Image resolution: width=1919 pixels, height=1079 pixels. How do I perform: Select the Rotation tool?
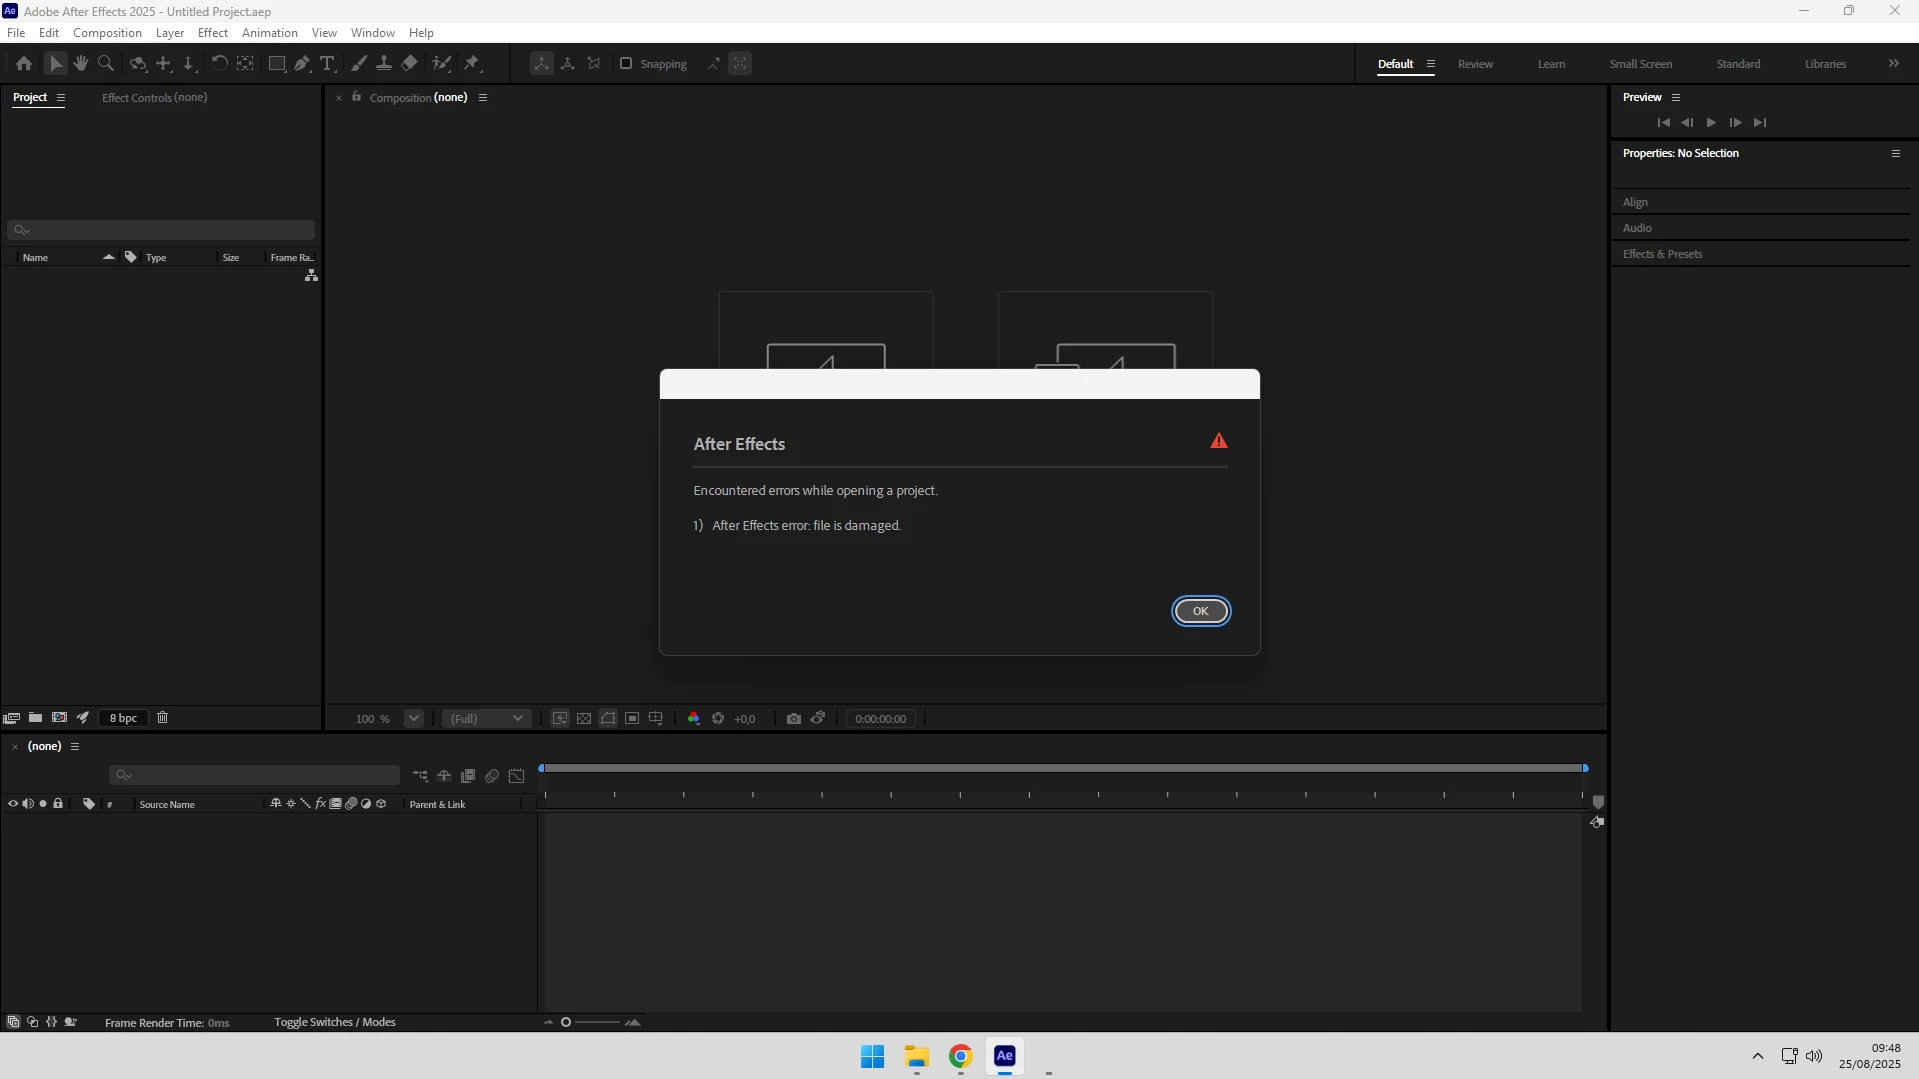point(219,63)
